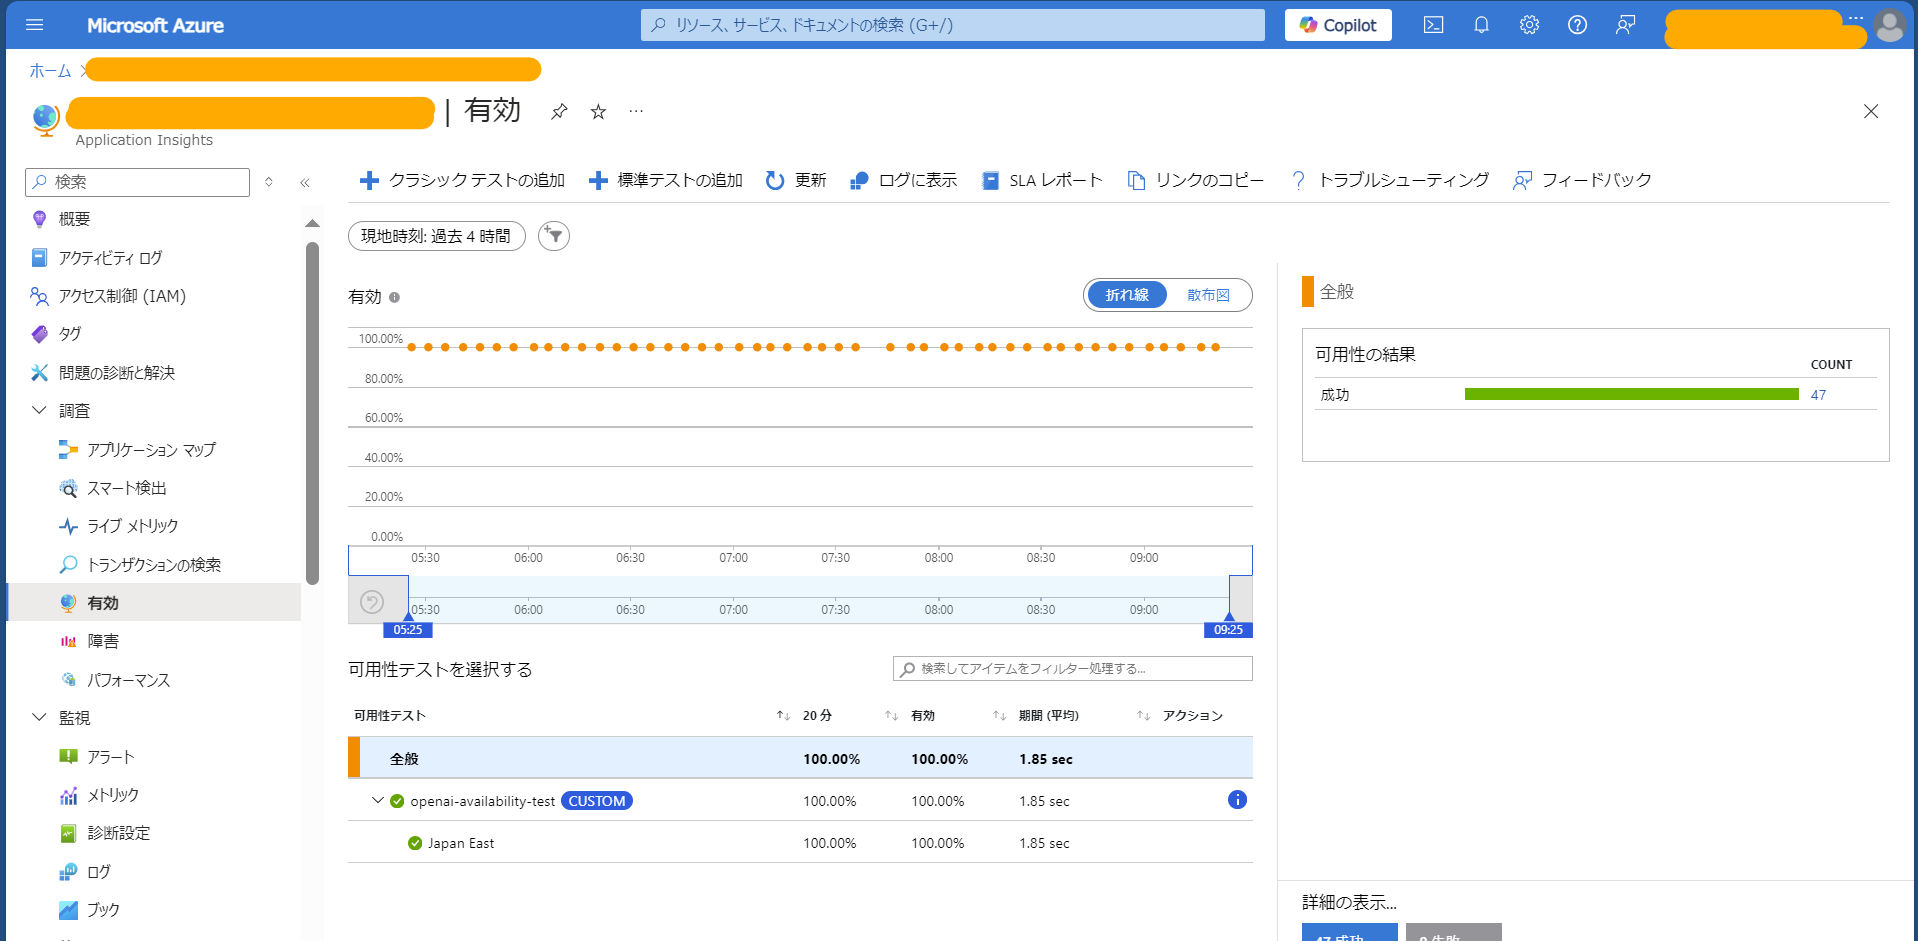1918x941 pixels.
Task: Pin this blade to the dashboard
Action: pos(559,112)
